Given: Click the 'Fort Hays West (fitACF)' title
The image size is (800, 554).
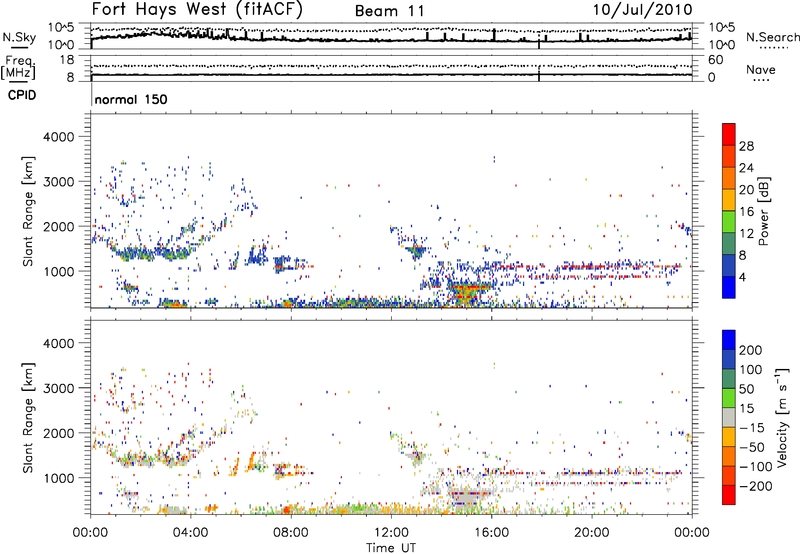Looking at the screenshot, I should pyautogui.click(x=197, y=9).
